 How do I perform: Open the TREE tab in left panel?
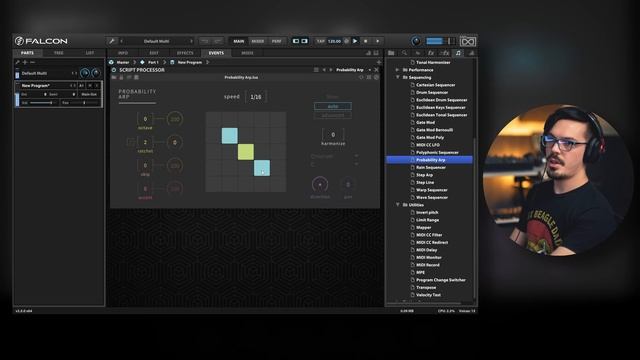[x=59, y=53]
